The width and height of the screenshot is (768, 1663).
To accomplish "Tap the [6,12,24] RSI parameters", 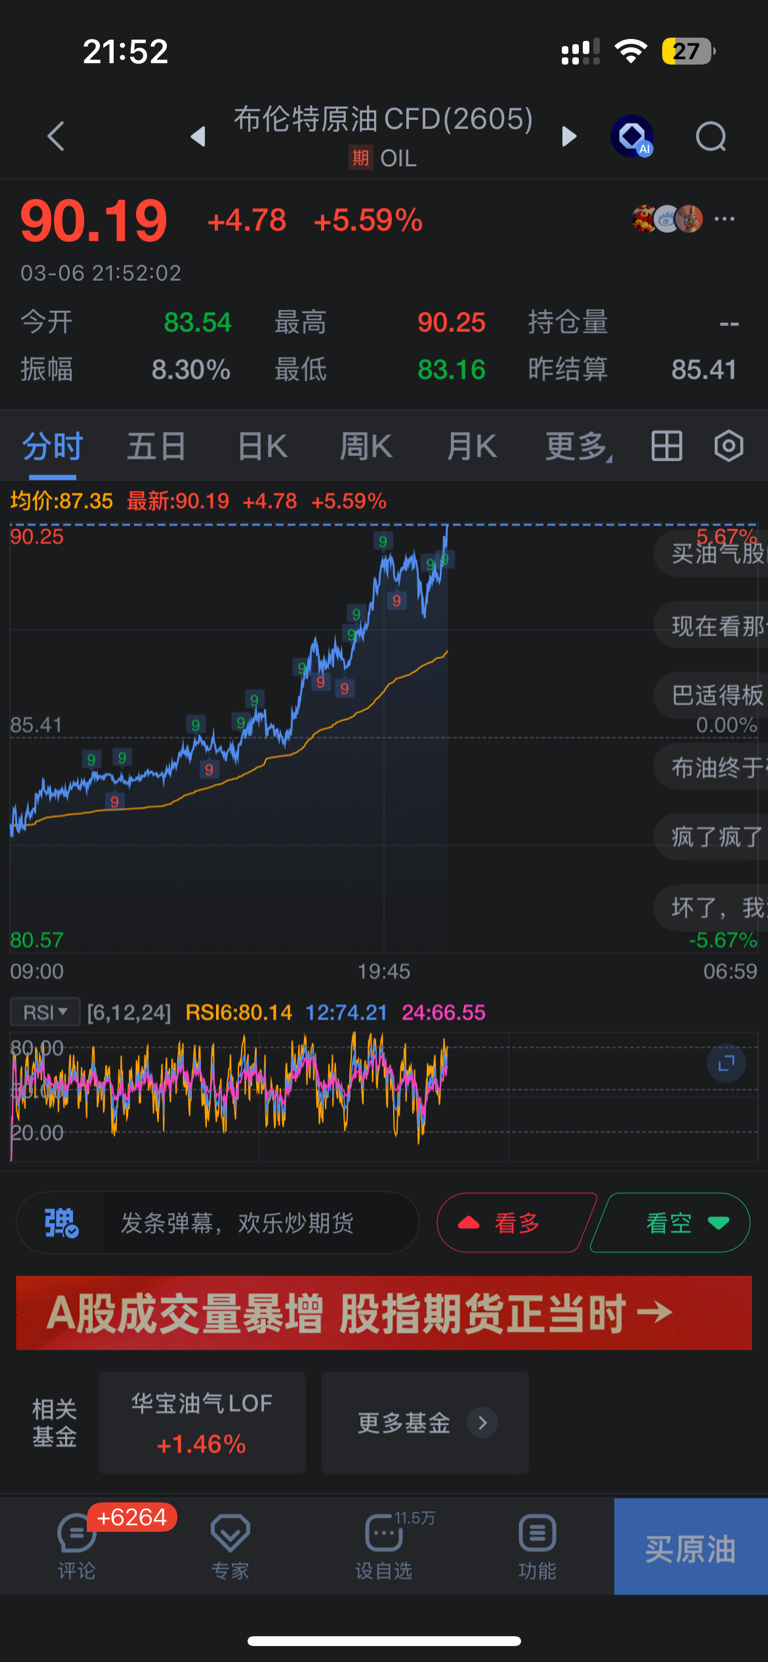I will (x=129, y=1012).
